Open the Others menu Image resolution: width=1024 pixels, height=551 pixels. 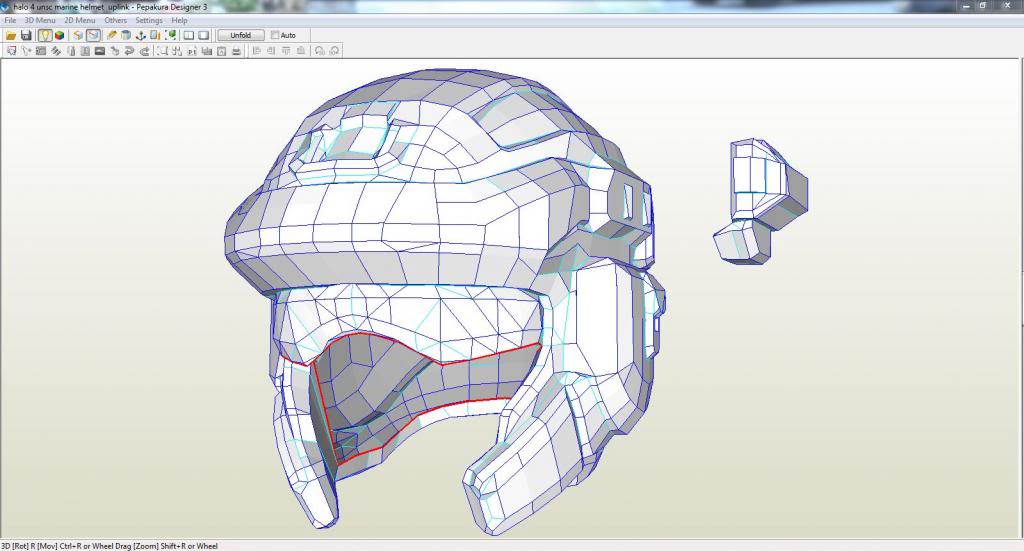click(115, 20)
